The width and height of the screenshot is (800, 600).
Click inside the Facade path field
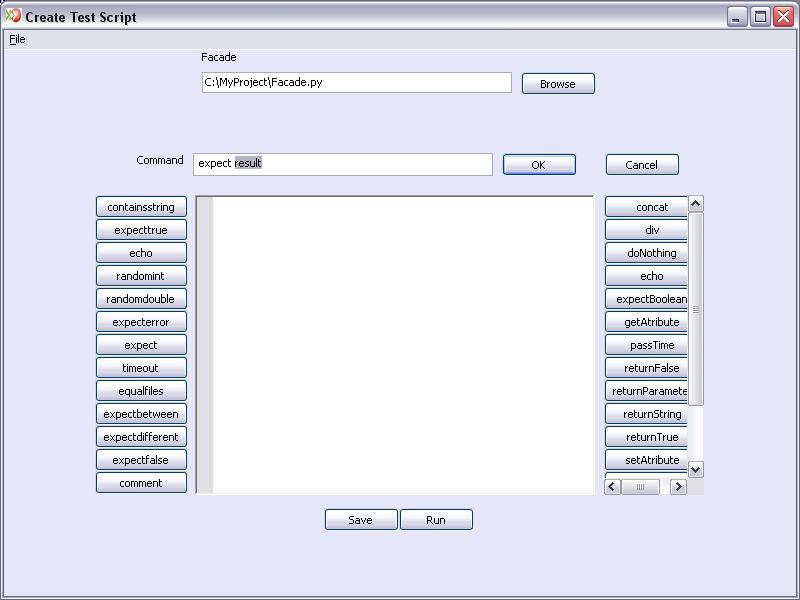pos(355,83)
